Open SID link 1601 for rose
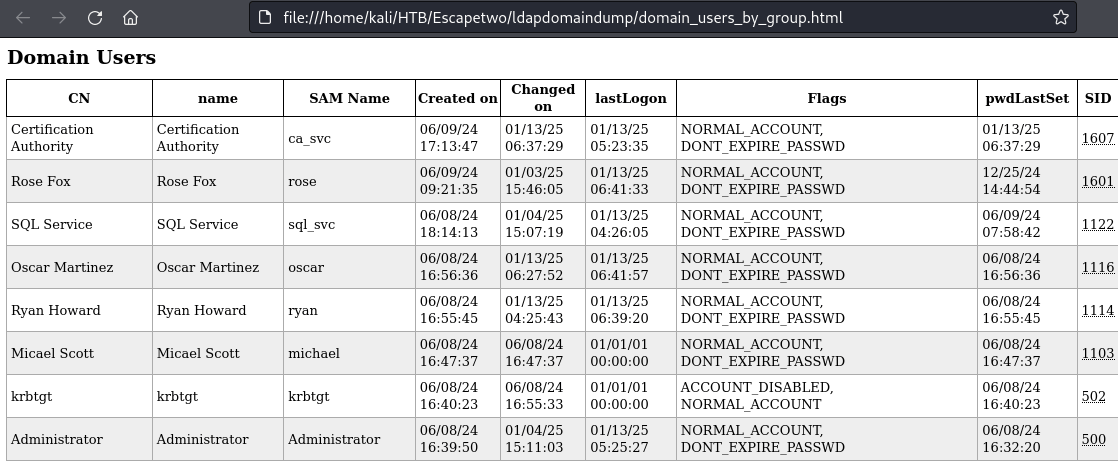The image size is (1118, 467). click(x=1097, y=181)
